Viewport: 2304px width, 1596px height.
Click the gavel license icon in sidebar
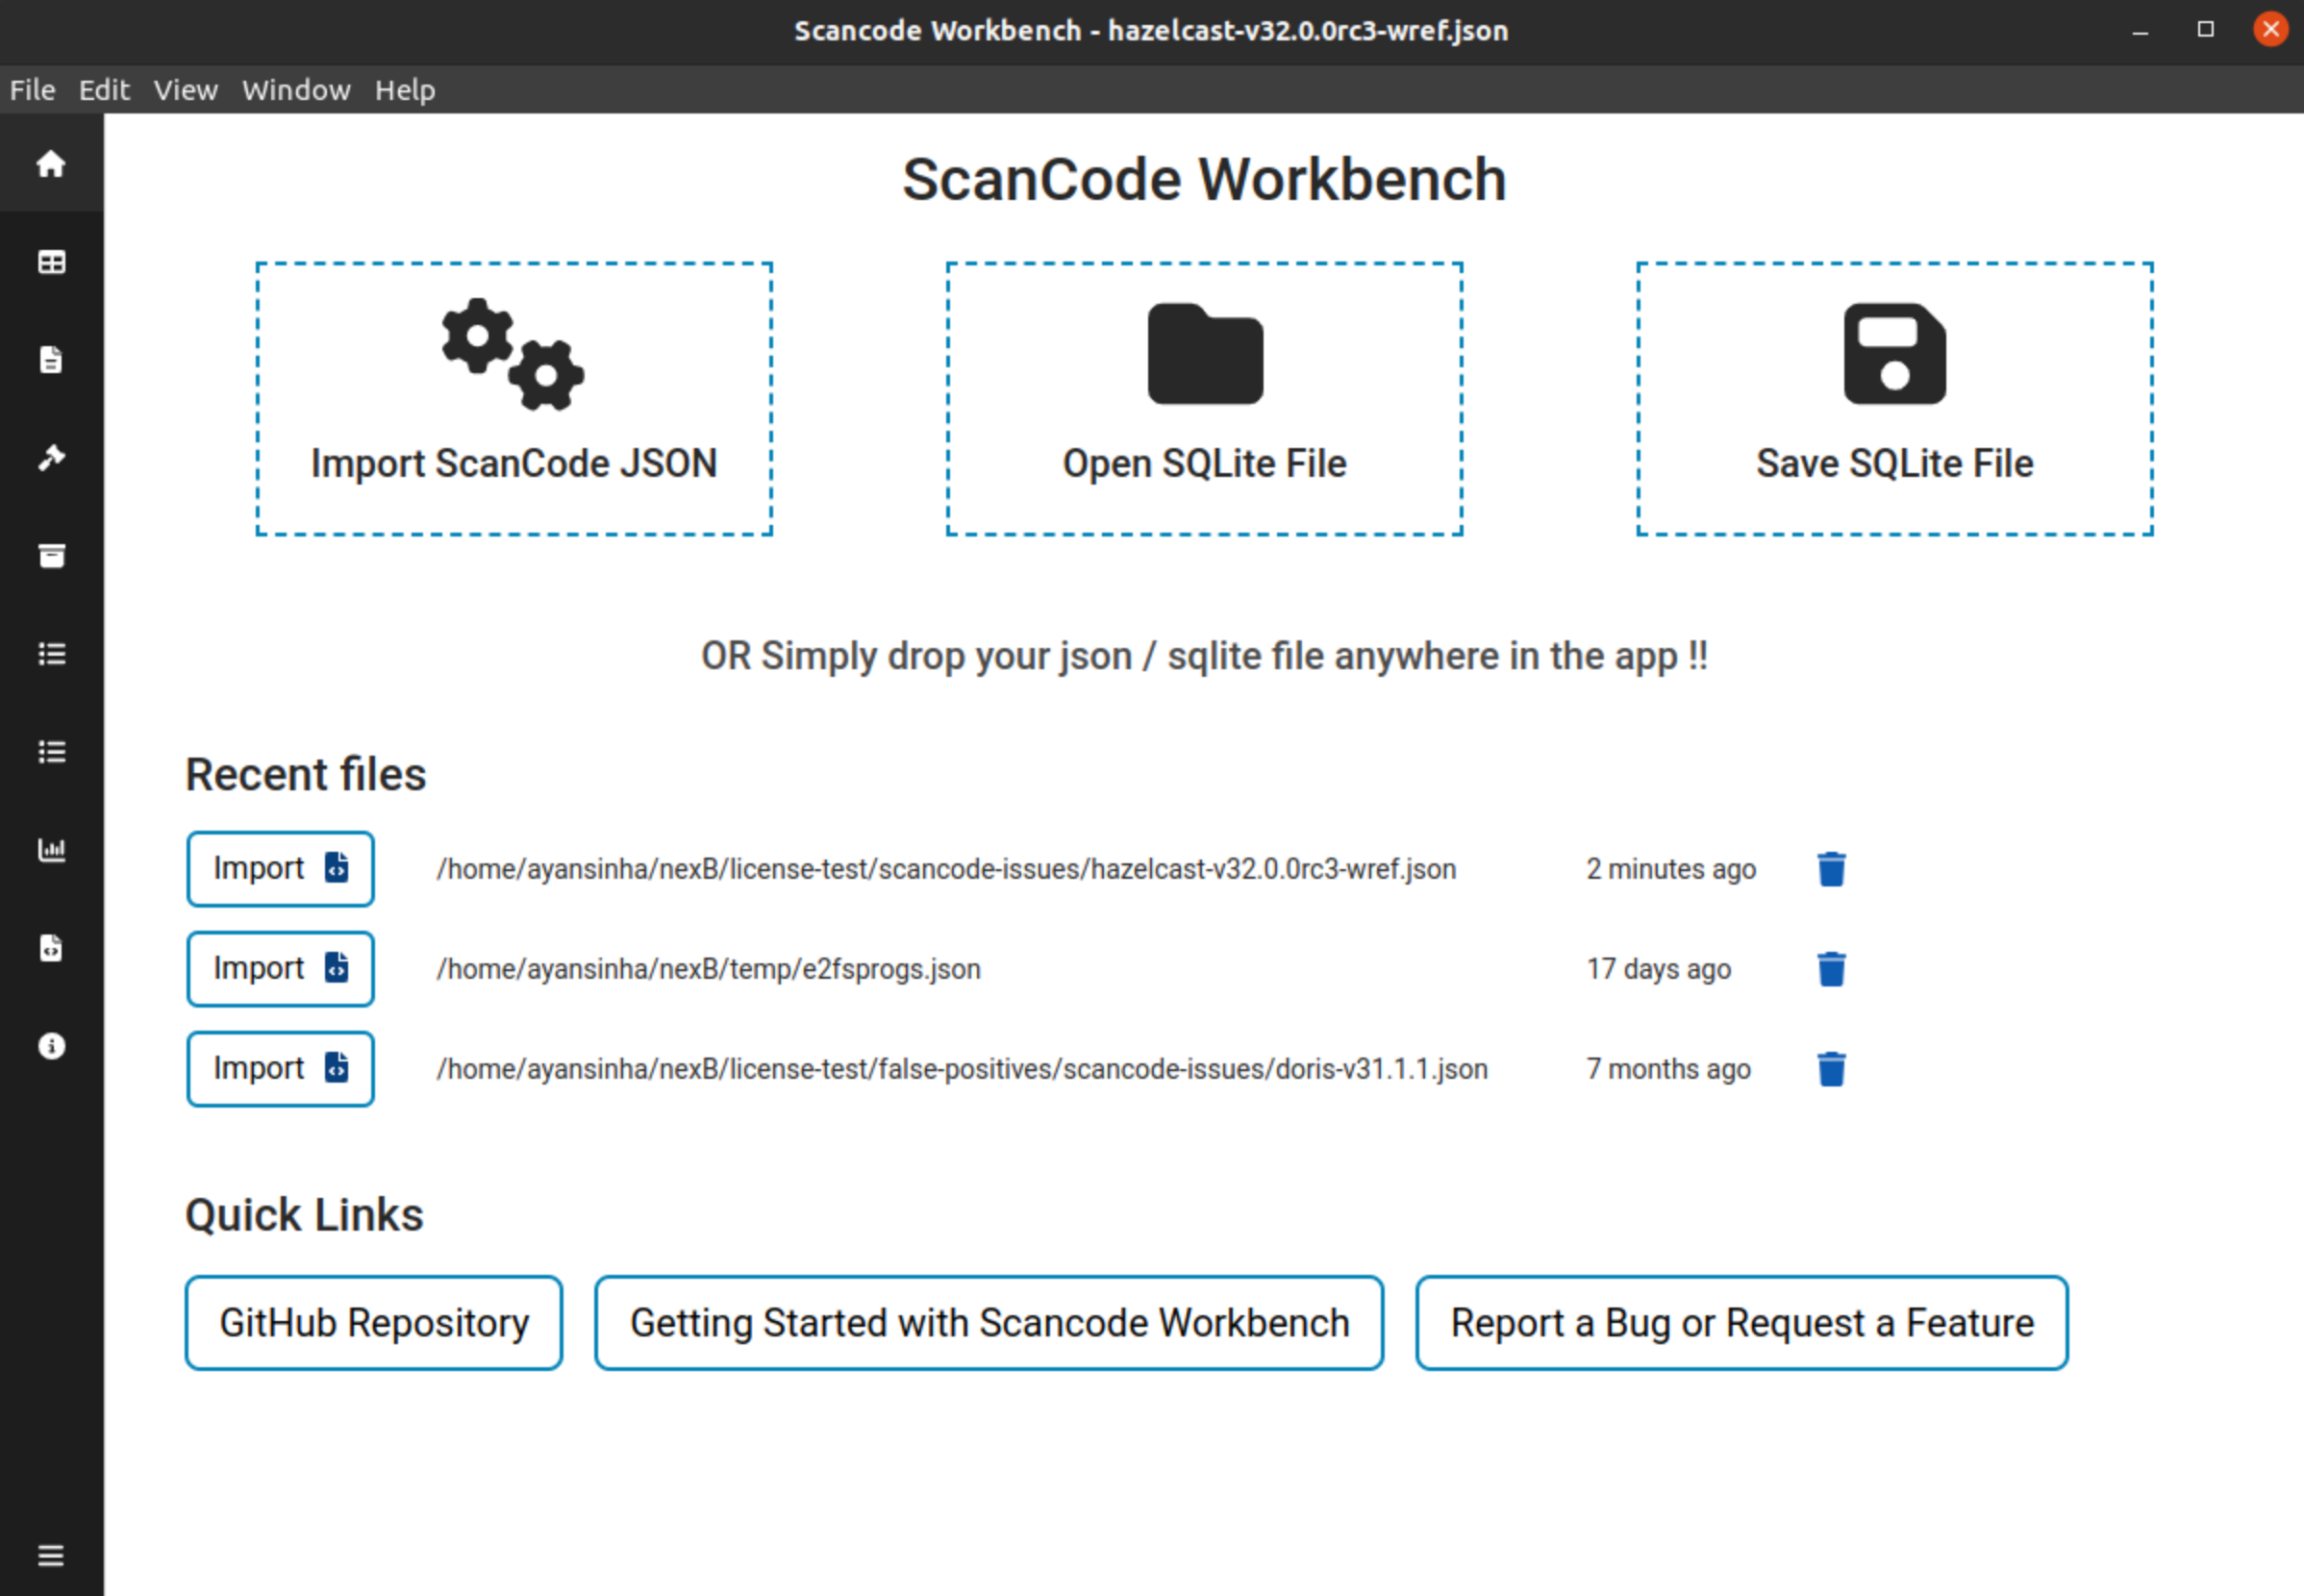tap(51, 458)
